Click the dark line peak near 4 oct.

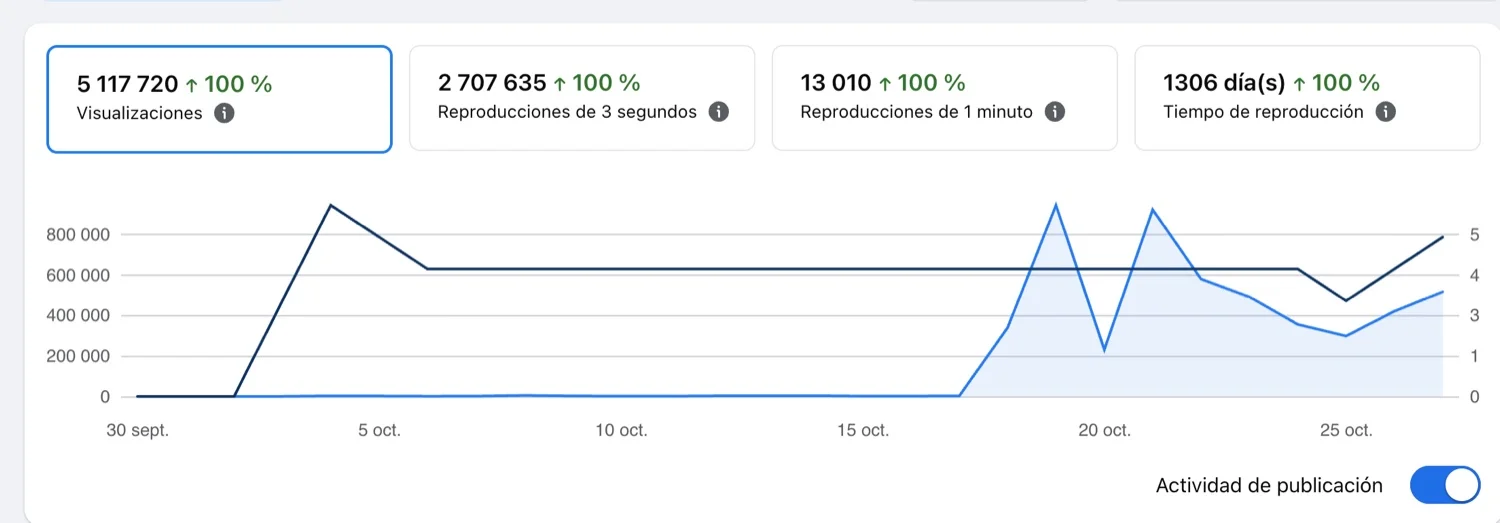point(331,206)
